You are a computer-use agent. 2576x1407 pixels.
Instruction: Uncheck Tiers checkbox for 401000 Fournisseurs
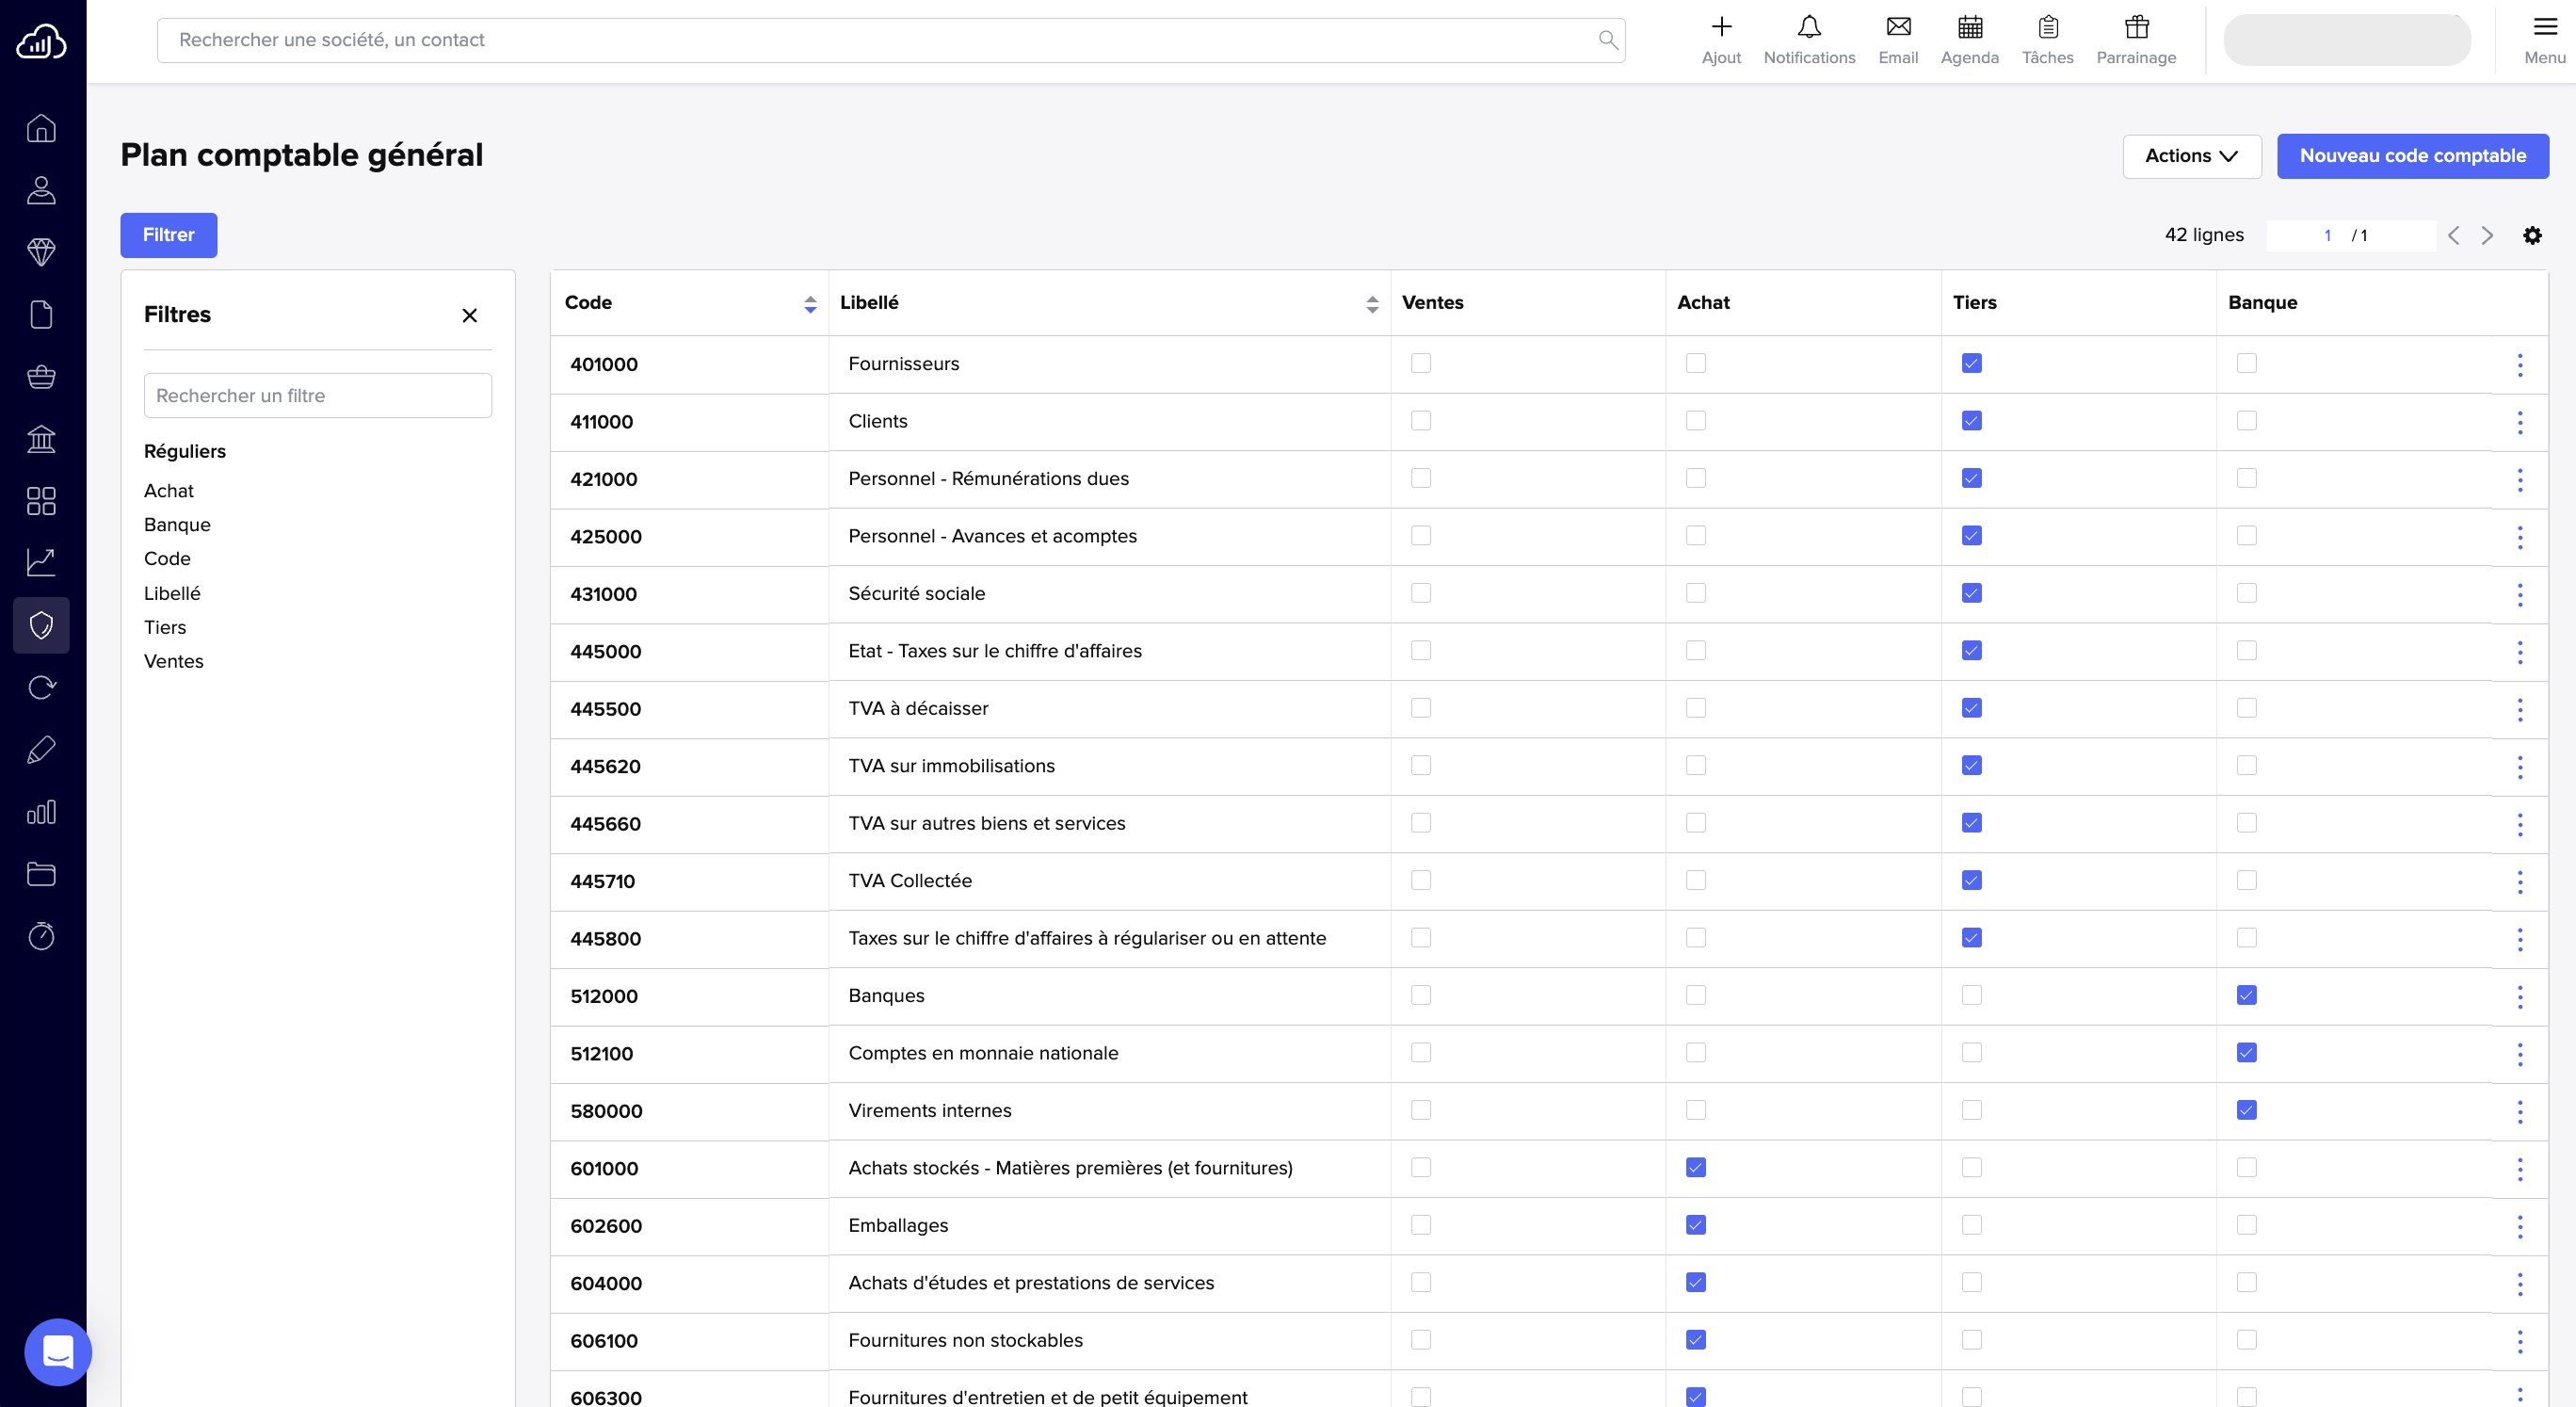(x=1971, y=363)
